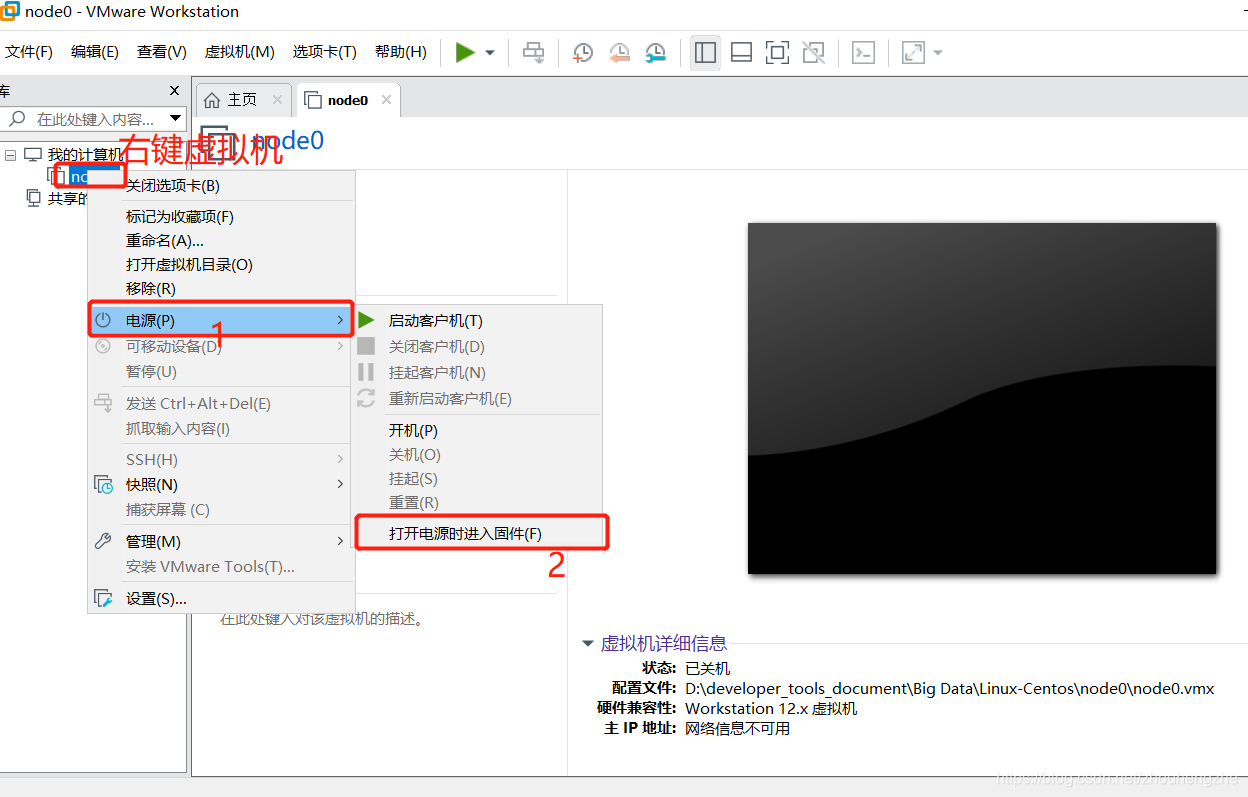Click the Unity mode toolbar icon
The image size is (1248, 797).
point(814,52)
